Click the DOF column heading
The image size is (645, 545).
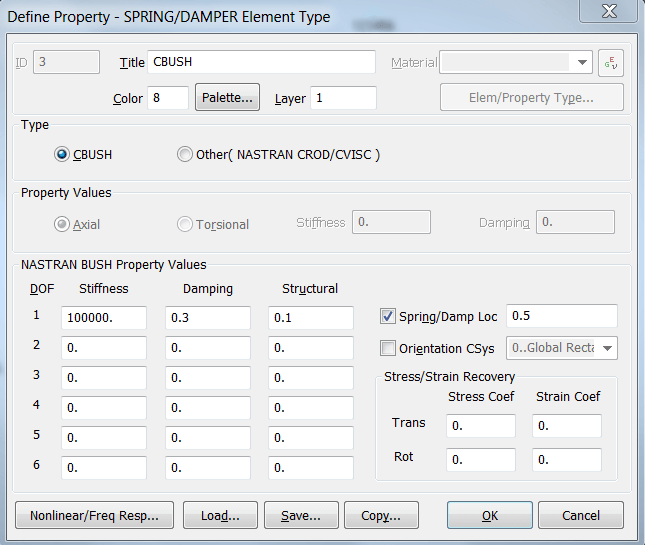coord(42,289)
